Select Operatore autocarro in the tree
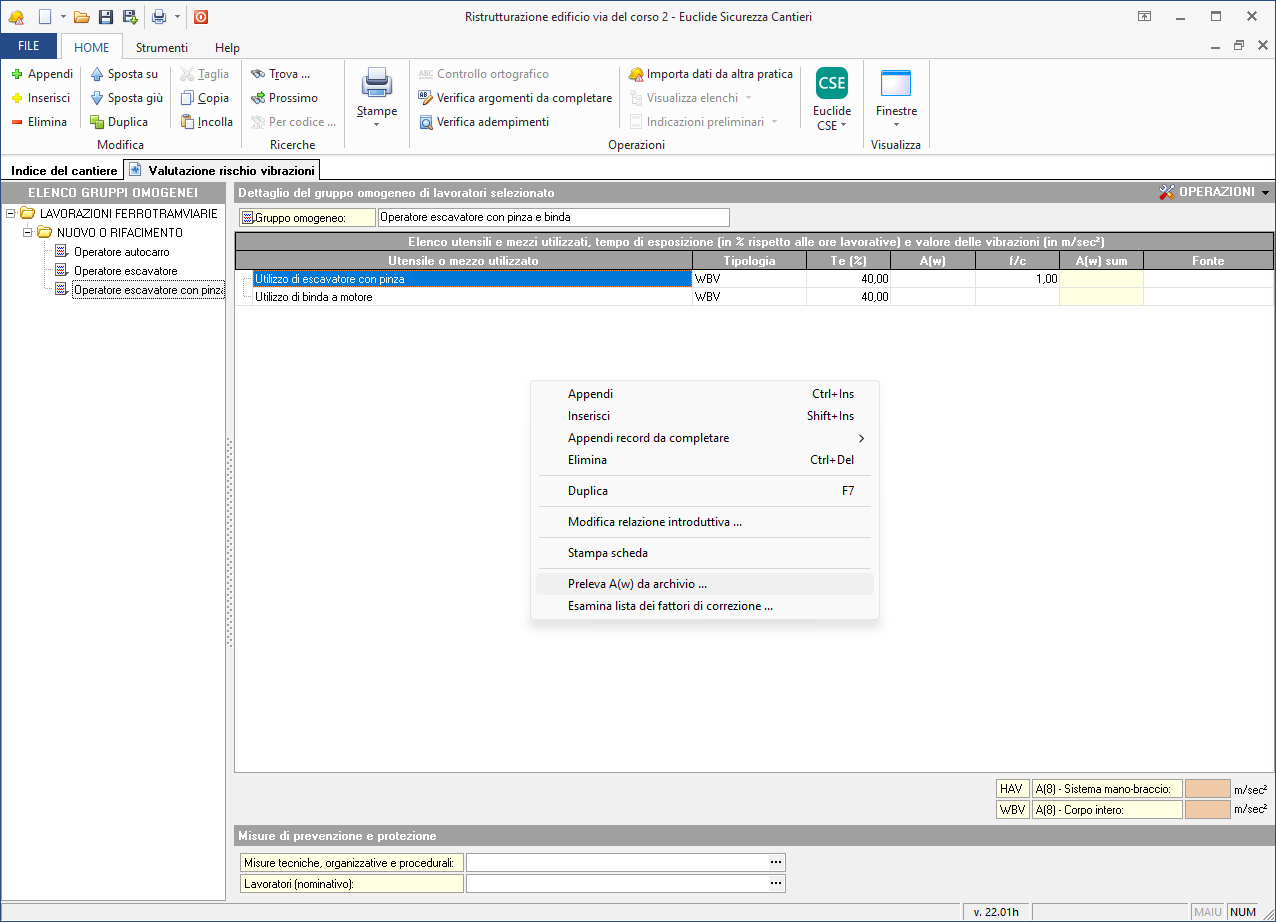1276x922 pixels. pyautogui.click(x=121, y=252)
